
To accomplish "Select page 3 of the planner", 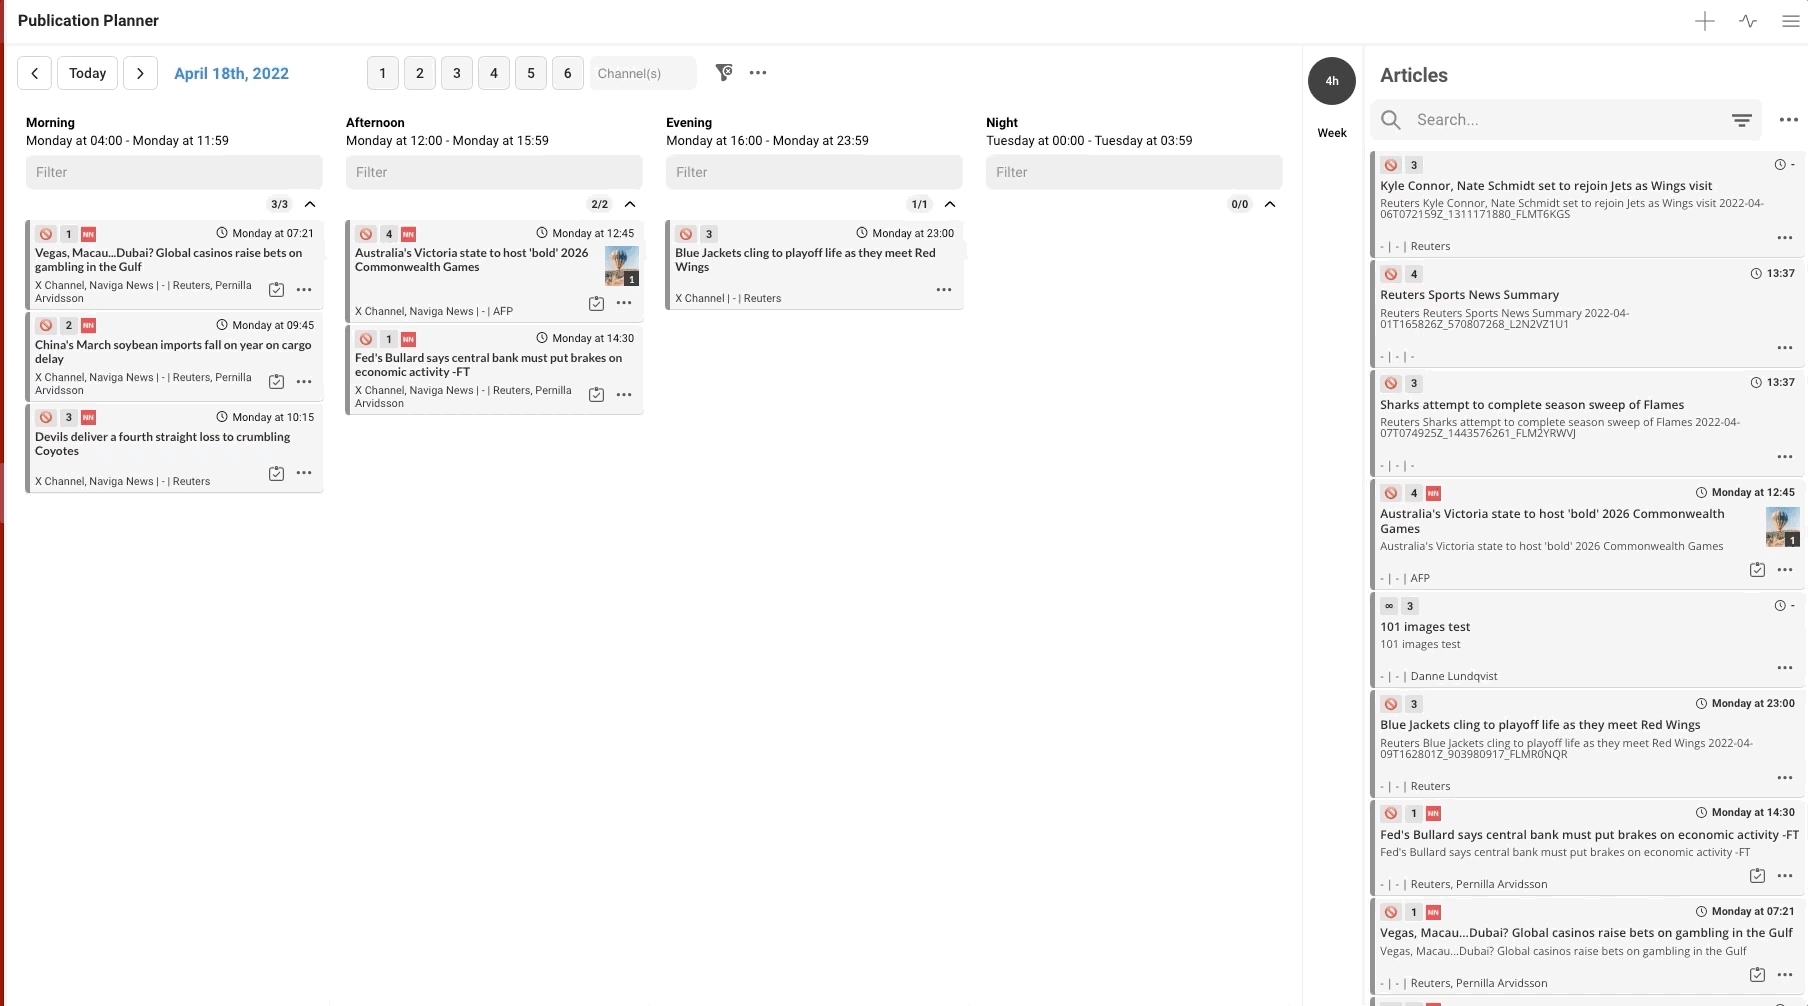I will click(x=457, y=73).
